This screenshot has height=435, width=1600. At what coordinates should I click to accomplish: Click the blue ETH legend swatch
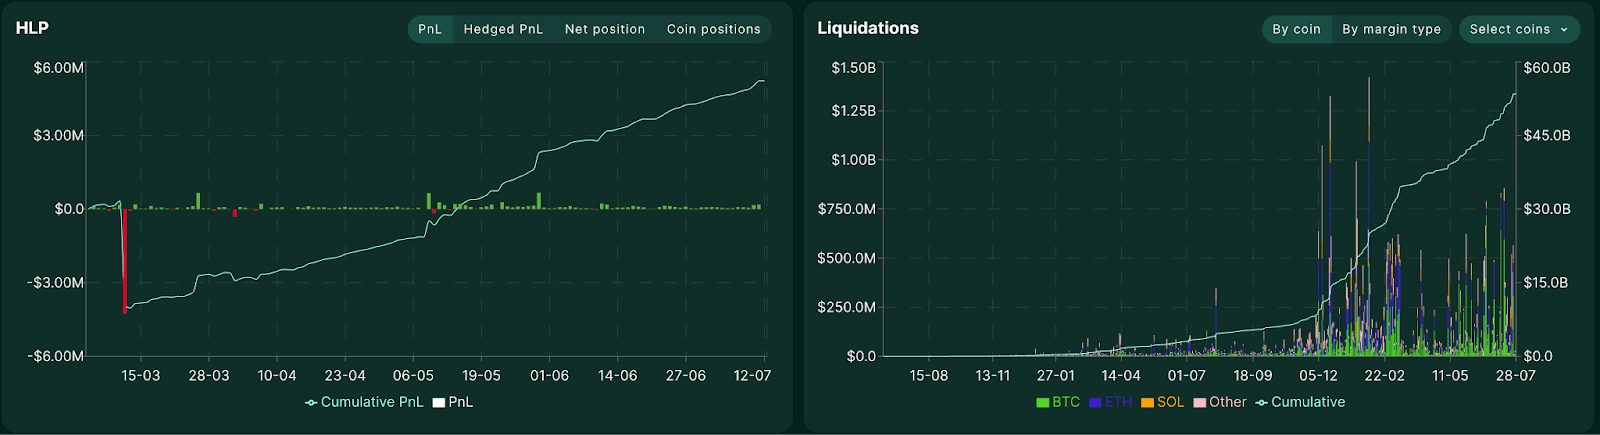tap(1095, 402)
